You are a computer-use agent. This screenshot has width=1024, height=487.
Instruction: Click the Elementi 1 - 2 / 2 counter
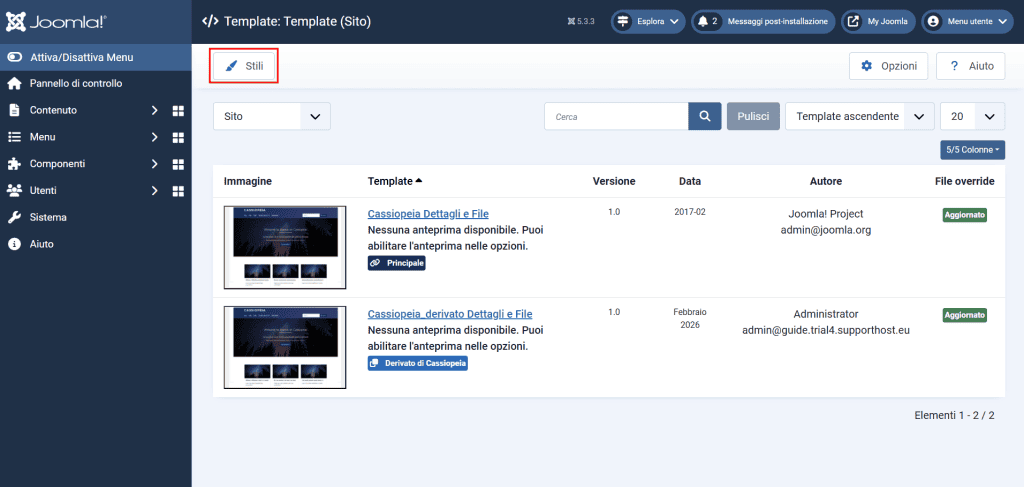tap(954, 415)
